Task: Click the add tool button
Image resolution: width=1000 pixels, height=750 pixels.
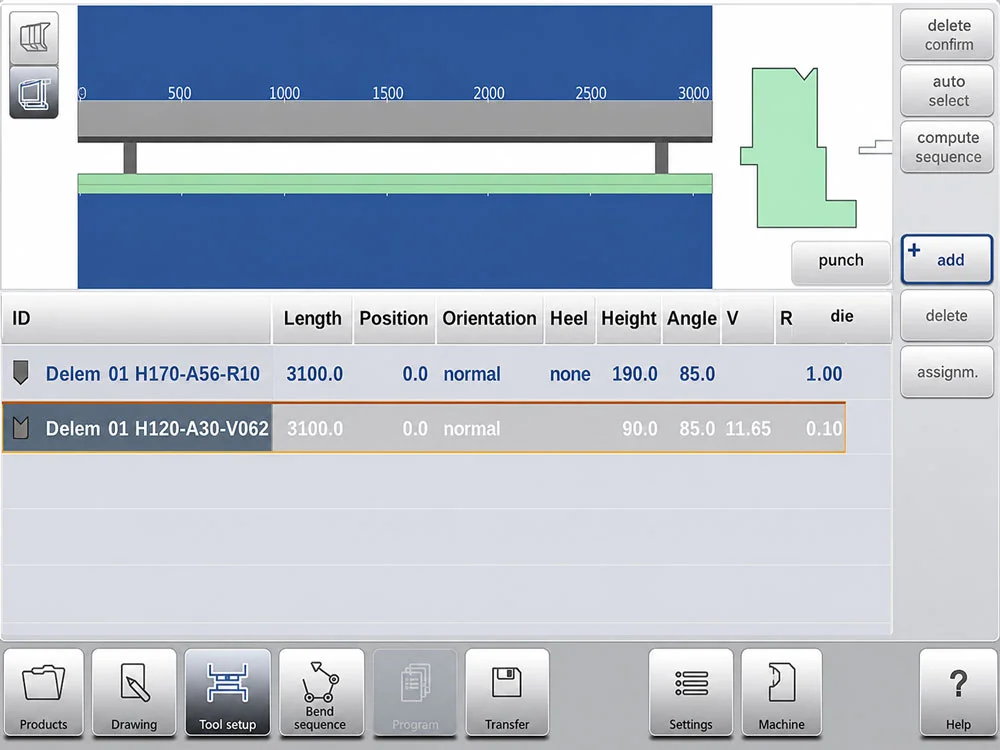Action: 947,260
